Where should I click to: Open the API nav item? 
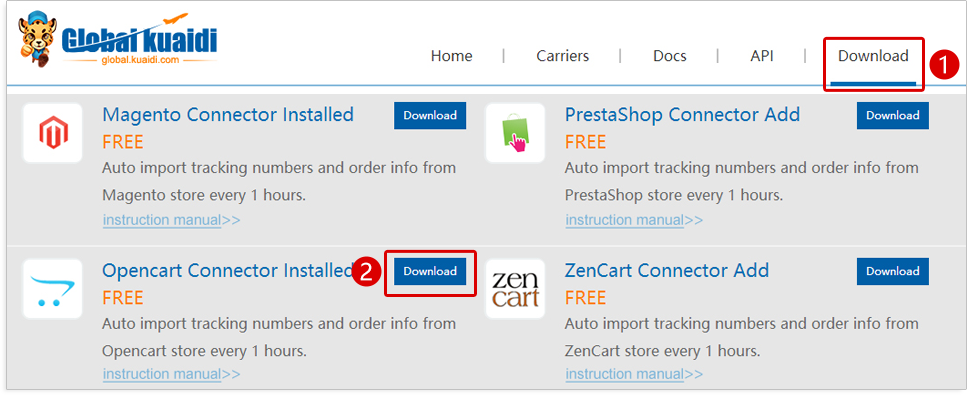click(762, 56)
